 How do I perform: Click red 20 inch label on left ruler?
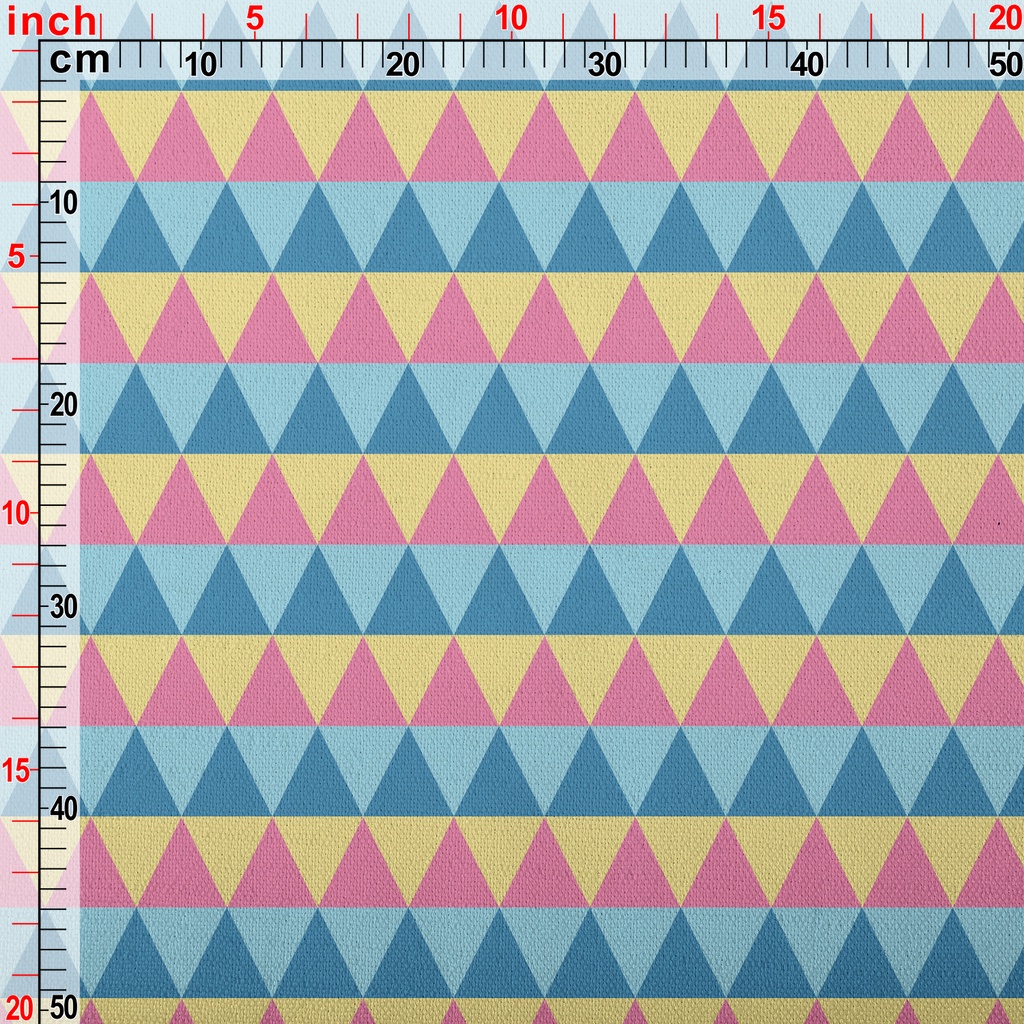tap(19, 1006)
